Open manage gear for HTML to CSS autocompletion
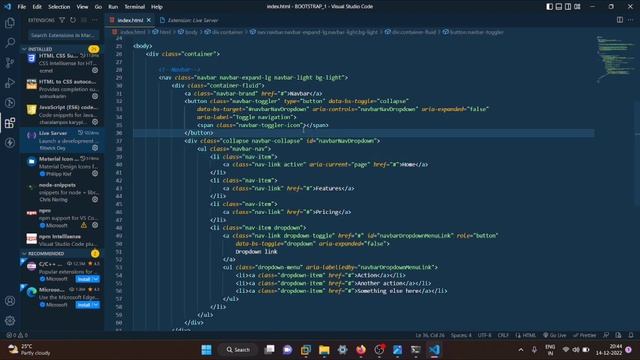The image size is (640, 360). [95, 96]
